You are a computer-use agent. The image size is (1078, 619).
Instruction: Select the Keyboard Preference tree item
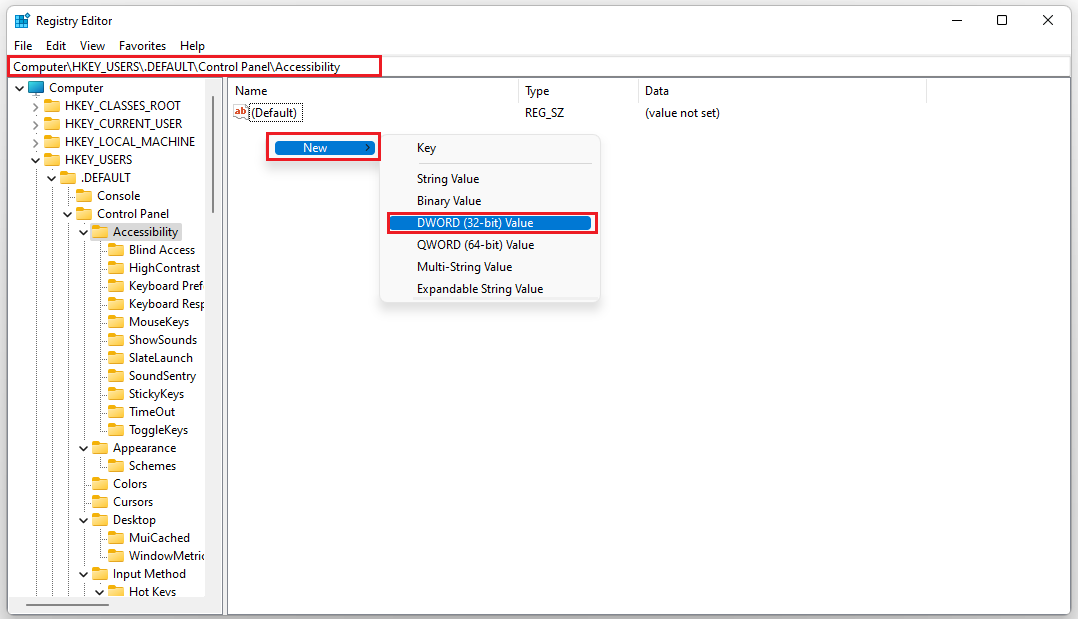(166, 286)
